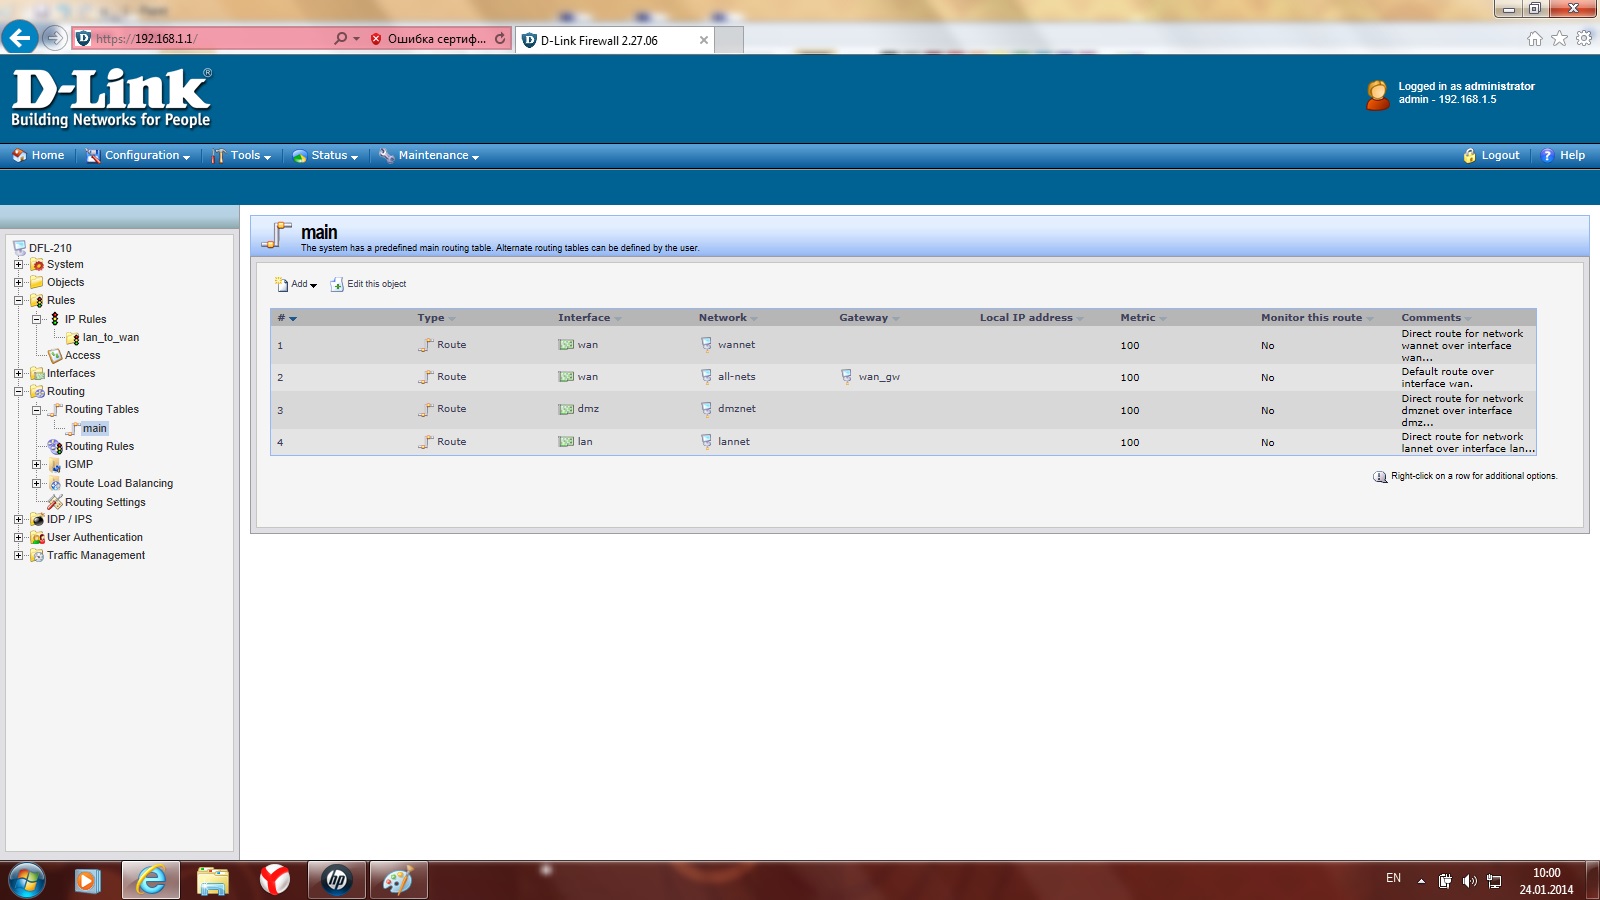Click the lannet network cell
The width and height of the screenshot is (1600, 900).
coord(725,442)
